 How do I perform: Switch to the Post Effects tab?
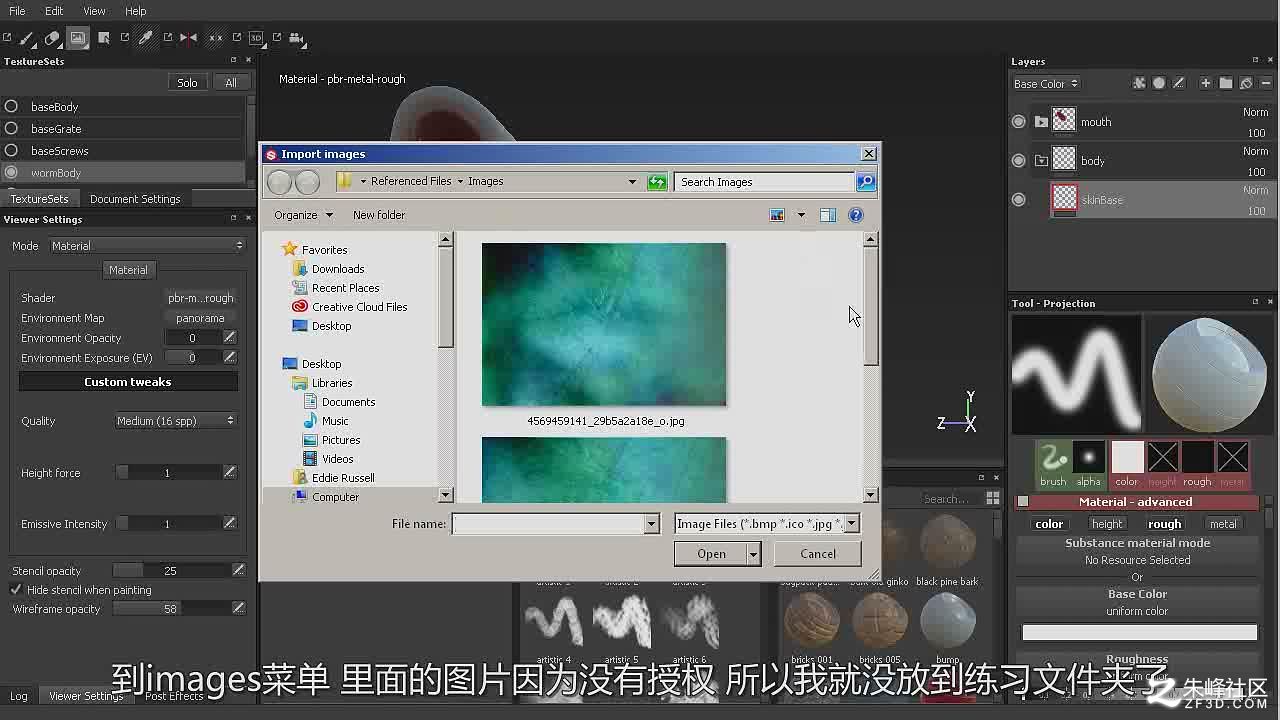tap(174, 696)
